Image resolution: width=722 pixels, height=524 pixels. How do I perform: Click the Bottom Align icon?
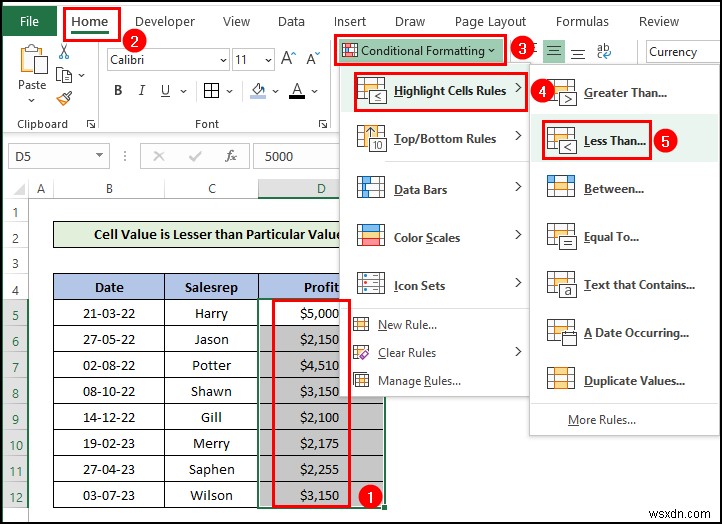click(578, 54)
